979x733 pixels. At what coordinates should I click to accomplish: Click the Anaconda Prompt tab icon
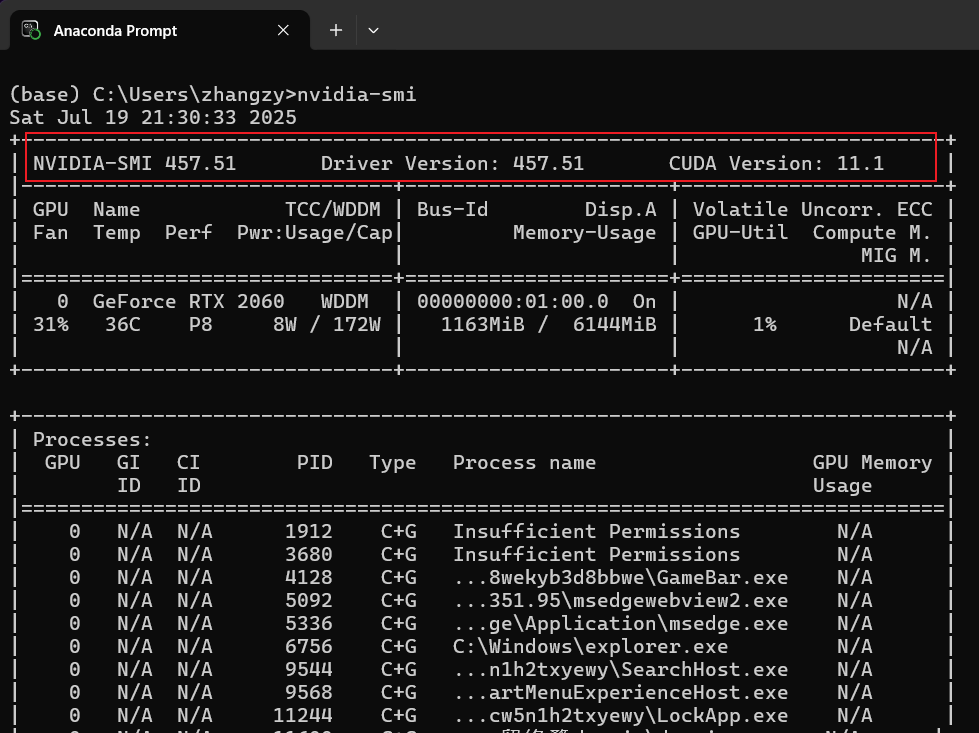point(31,30)
